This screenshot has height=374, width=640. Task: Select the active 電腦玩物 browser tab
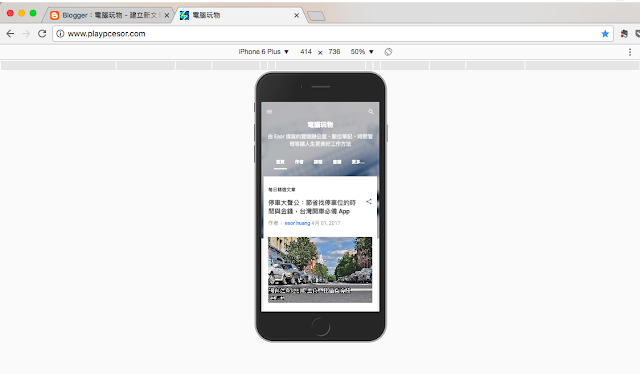pos(241,16)
